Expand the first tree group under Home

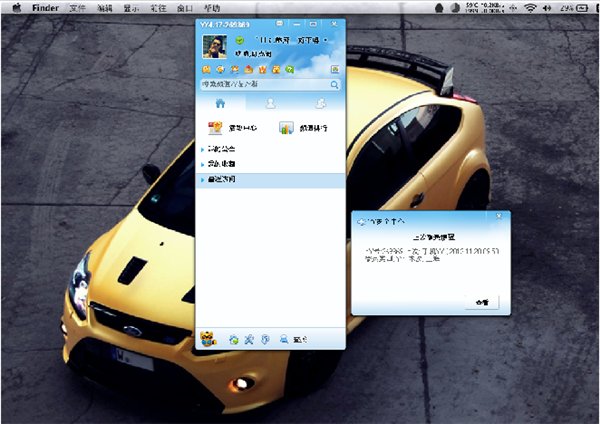click(270, 149)
